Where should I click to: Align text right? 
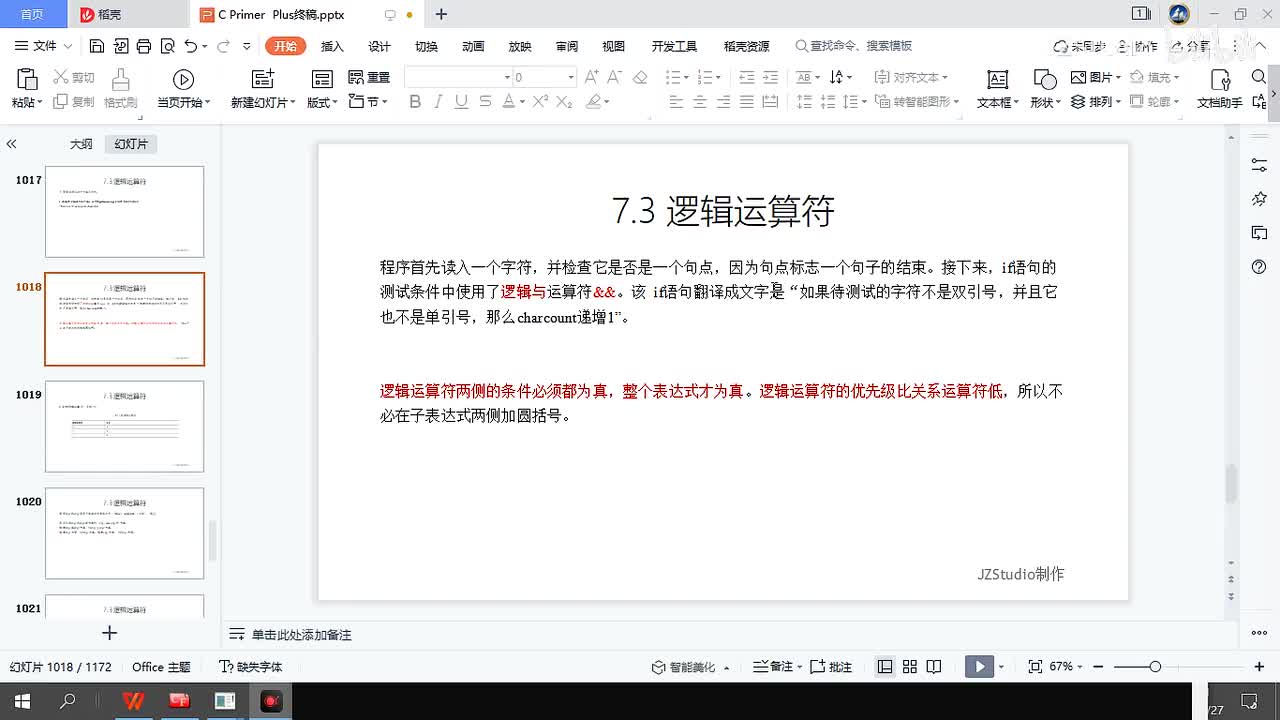pyautogui.click(x=723, y=102)
